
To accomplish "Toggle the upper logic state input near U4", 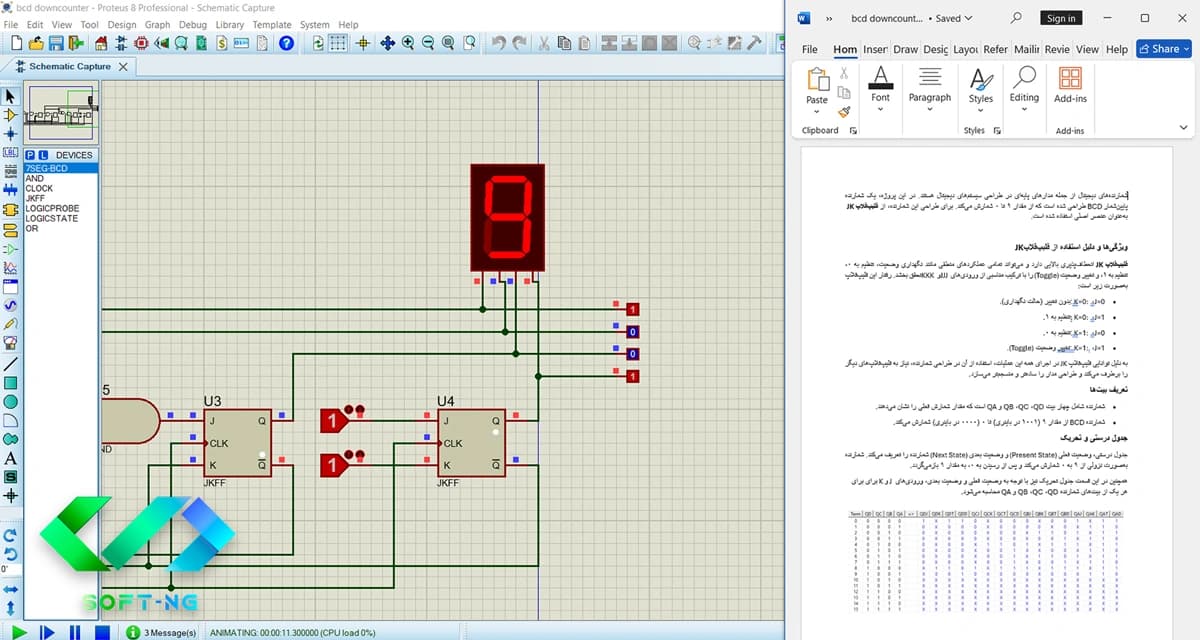I will 334,421.
